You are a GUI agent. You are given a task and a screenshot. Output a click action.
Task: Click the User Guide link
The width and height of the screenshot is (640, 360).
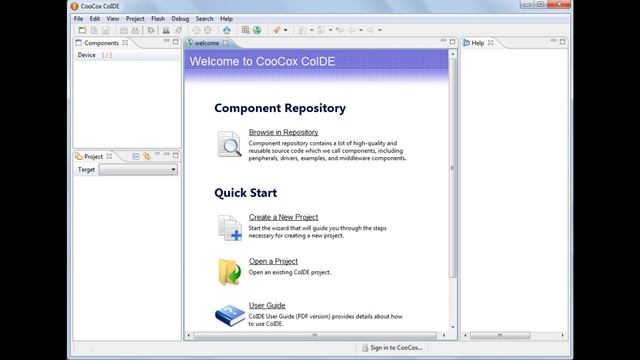coord(267,305)
